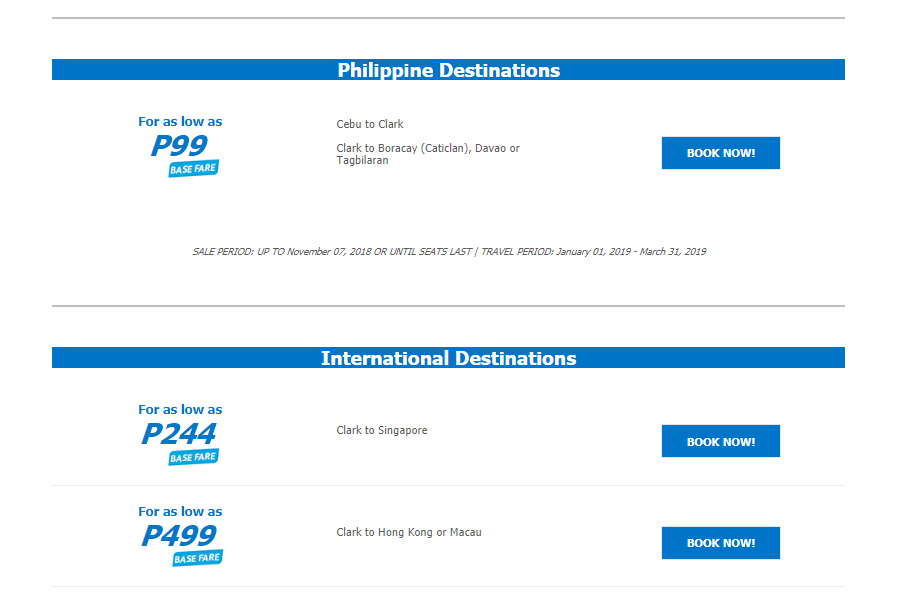Click 'For as low as' above P499
The height and width of the screenshot is (610, 912).
[x=180, y=512]
